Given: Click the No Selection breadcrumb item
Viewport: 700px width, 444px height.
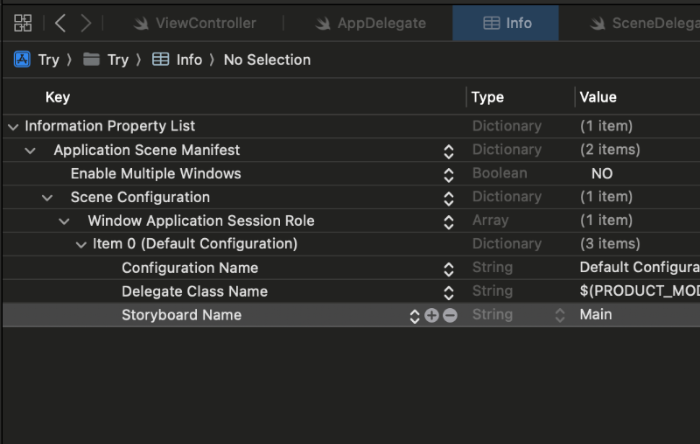Looking at the screenshot, I should (x=267, y=60).
